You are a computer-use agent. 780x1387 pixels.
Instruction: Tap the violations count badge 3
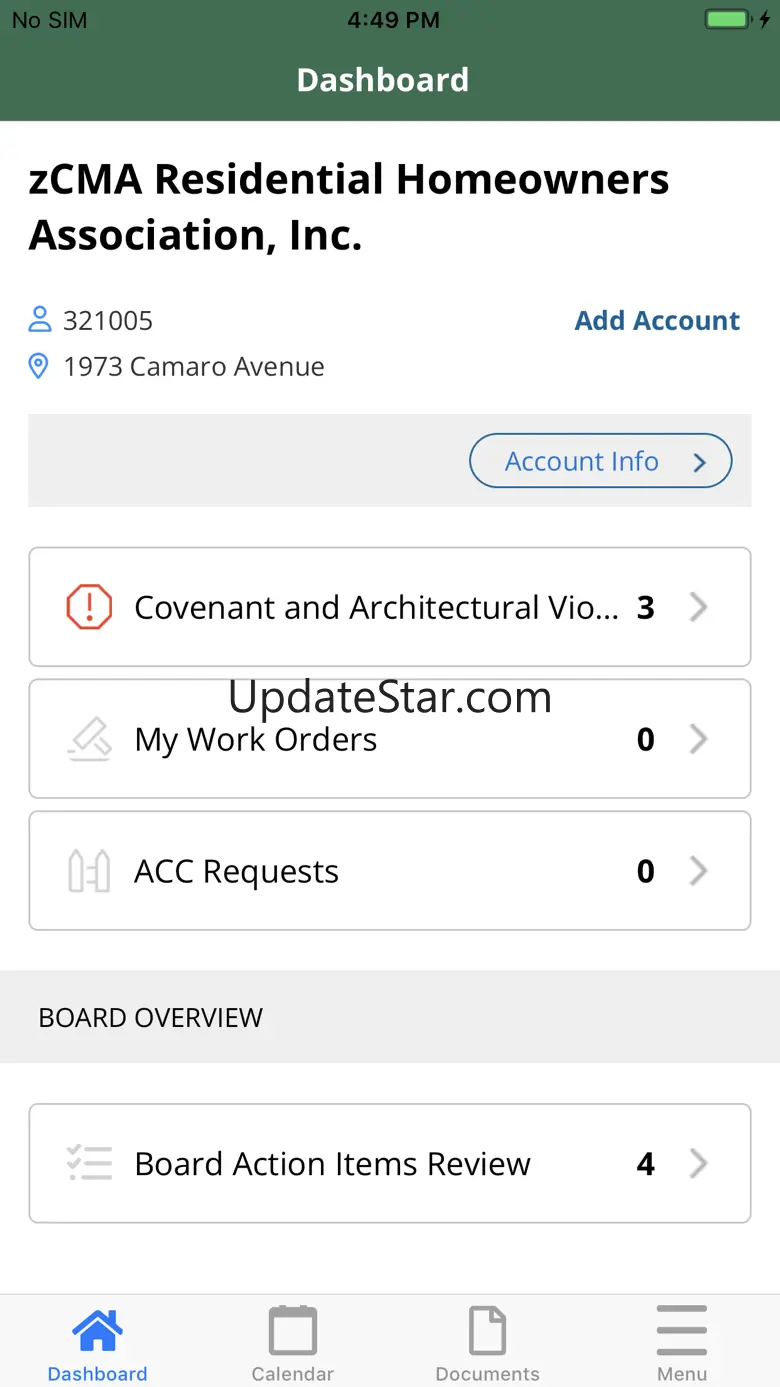tap(646, 607)
